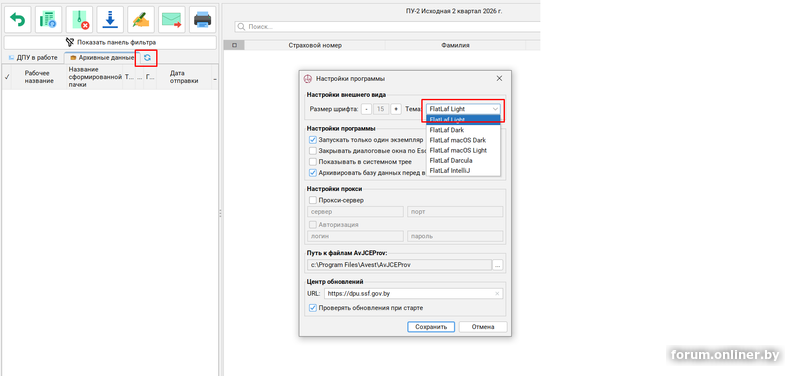The height and width of the screenshot is (376, 800).
Task: Click the green undo arrow toolbar icon
Action: click(x=18, y=20)
